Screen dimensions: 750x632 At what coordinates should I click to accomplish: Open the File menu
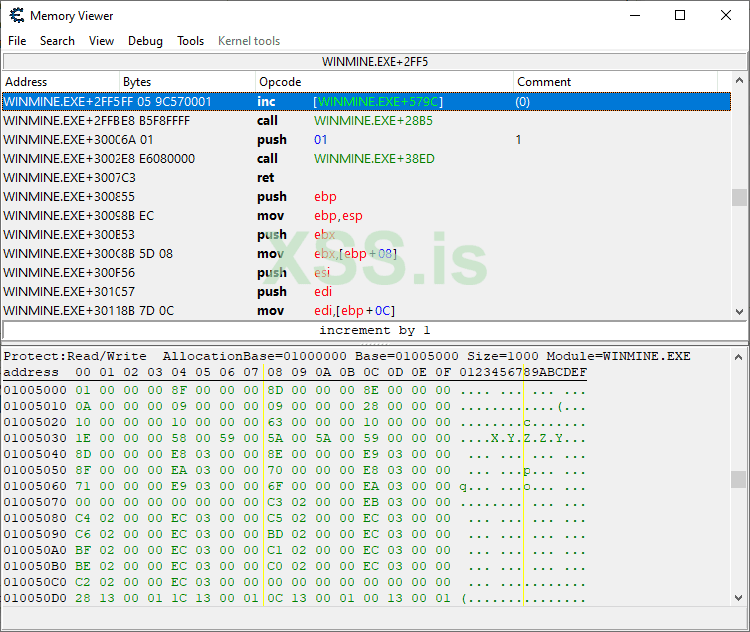click(17, 41)
